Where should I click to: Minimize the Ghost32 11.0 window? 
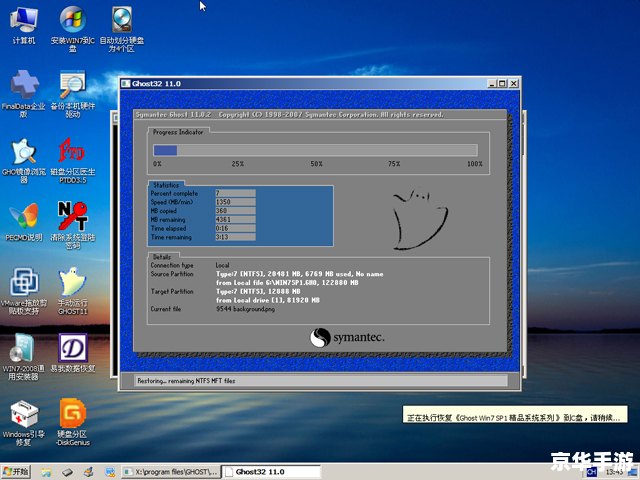(x=492, y=84)
